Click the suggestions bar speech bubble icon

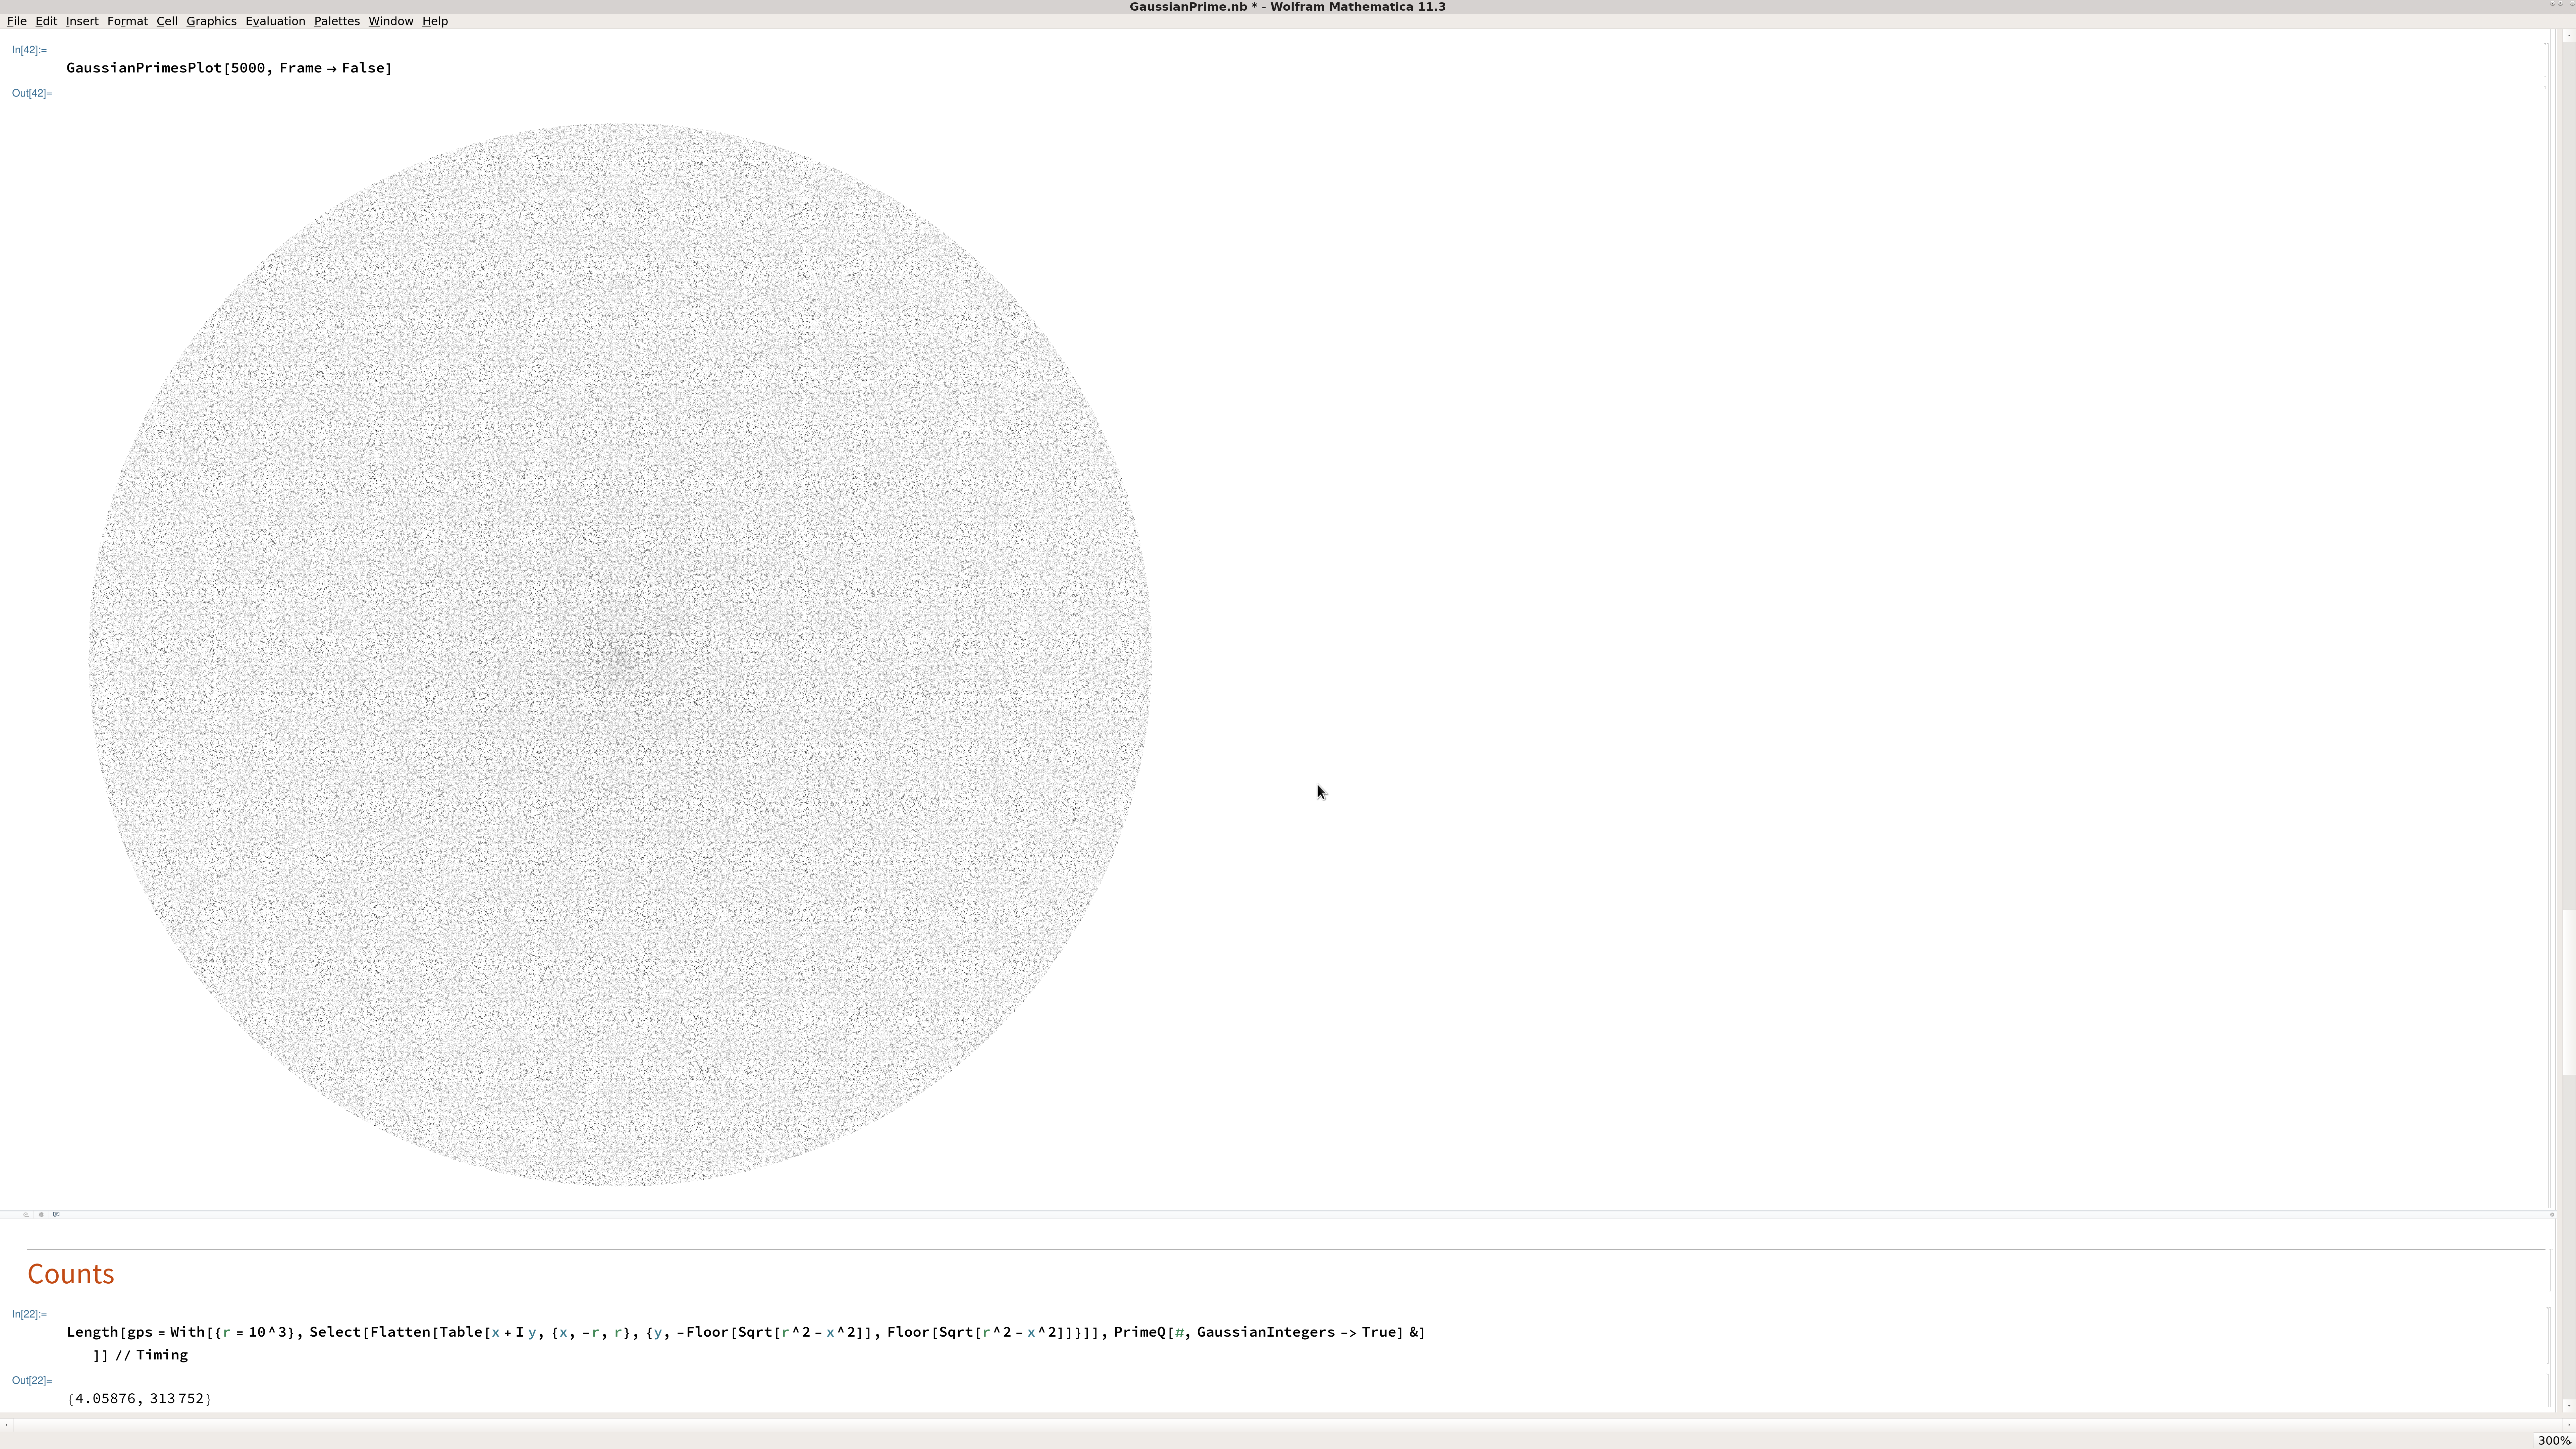(x=56, y=1215)
